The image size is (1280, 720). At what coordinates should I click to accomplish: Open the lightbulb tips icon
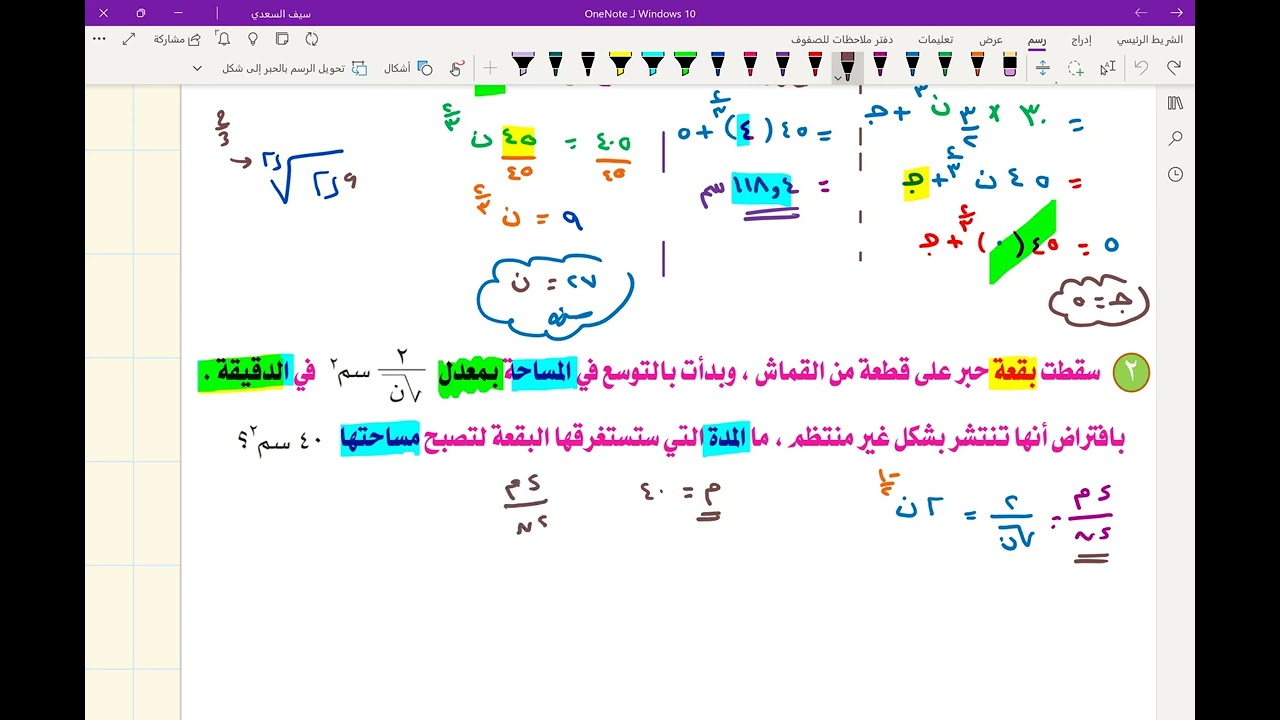pyautogui.click(x=253, y=39)
